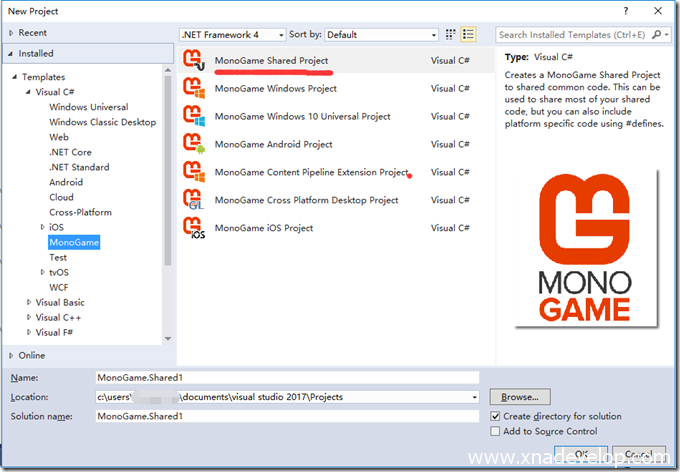Select the MonoGame iOS Project icon
The image size is (680, 472).
194,228
